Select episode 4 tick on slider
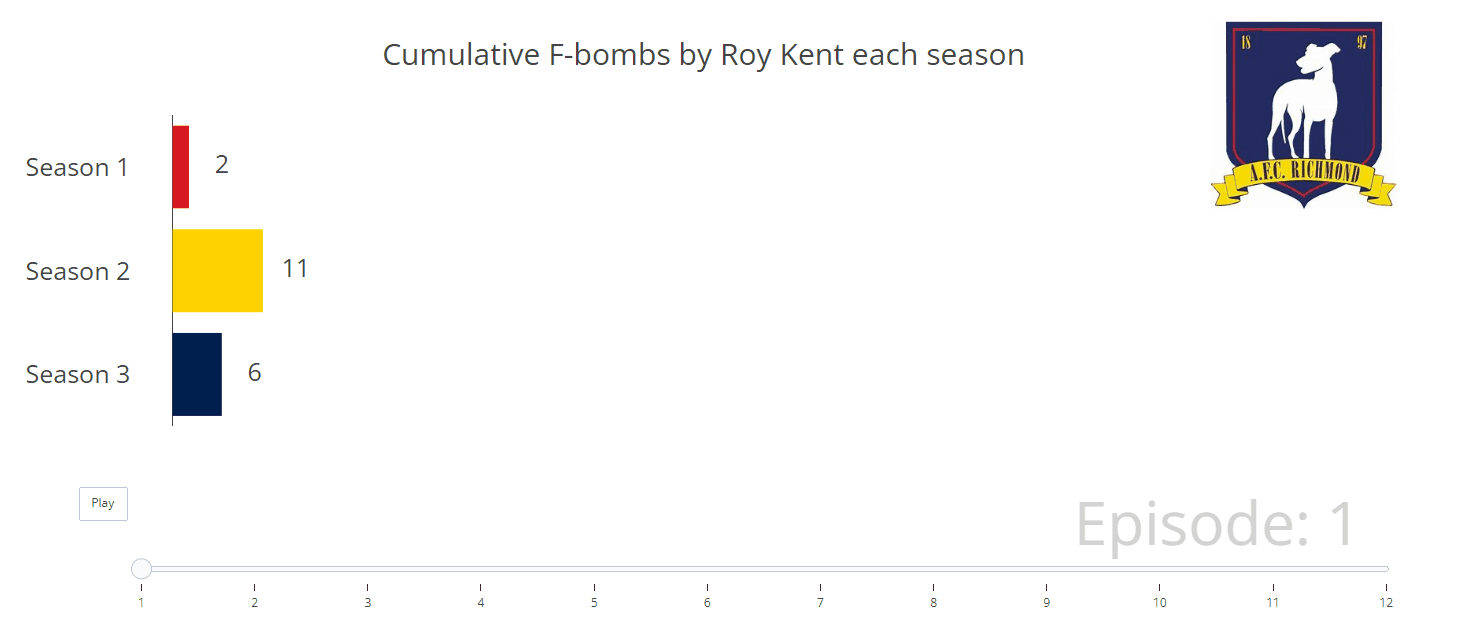1472x619 pixels. [x=481, y=569]
